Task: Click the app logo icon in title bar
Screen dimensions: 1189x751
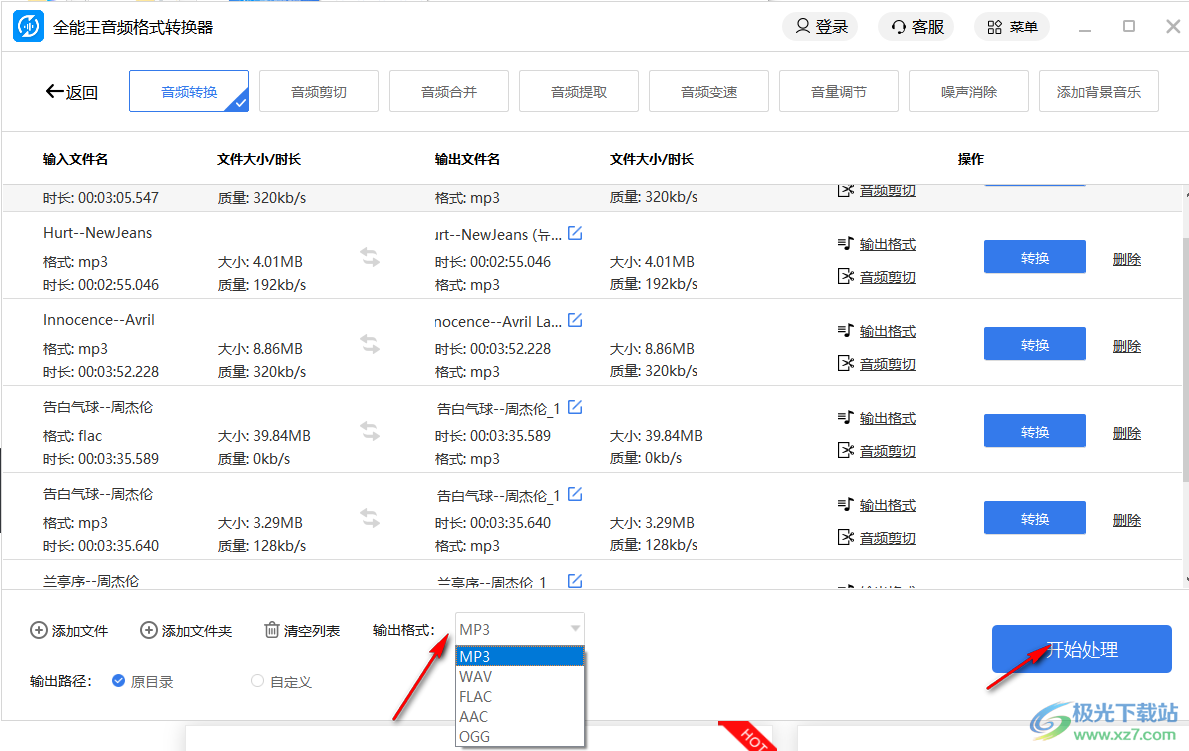Action: click(27, 26)
